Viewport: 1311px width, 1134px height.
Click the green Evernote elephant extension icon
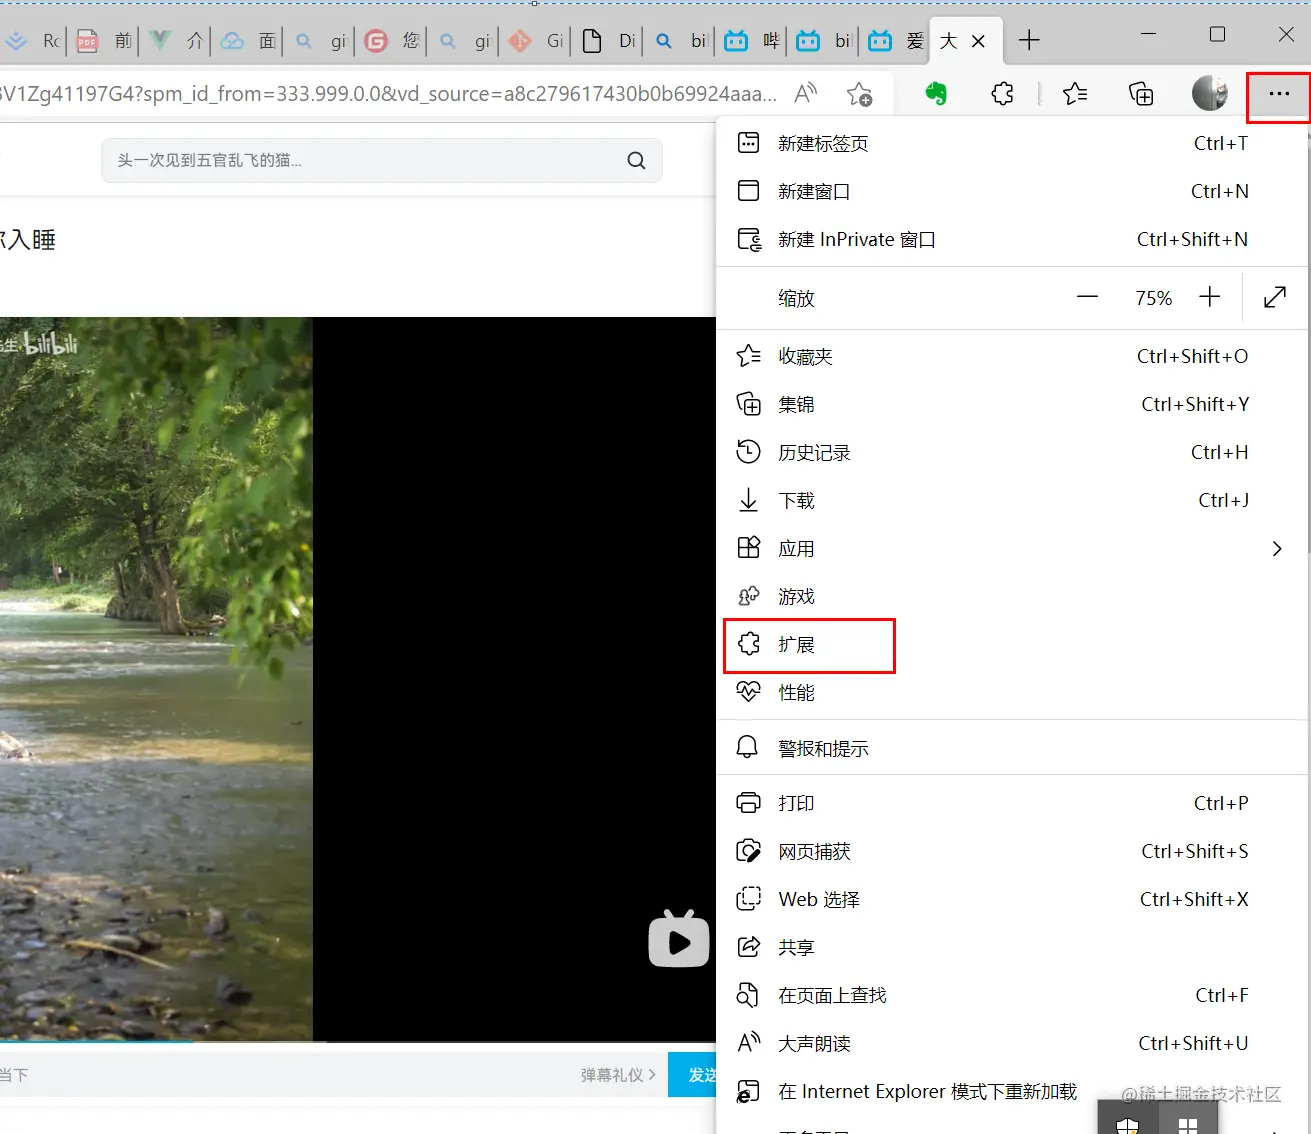click(936, 94)
